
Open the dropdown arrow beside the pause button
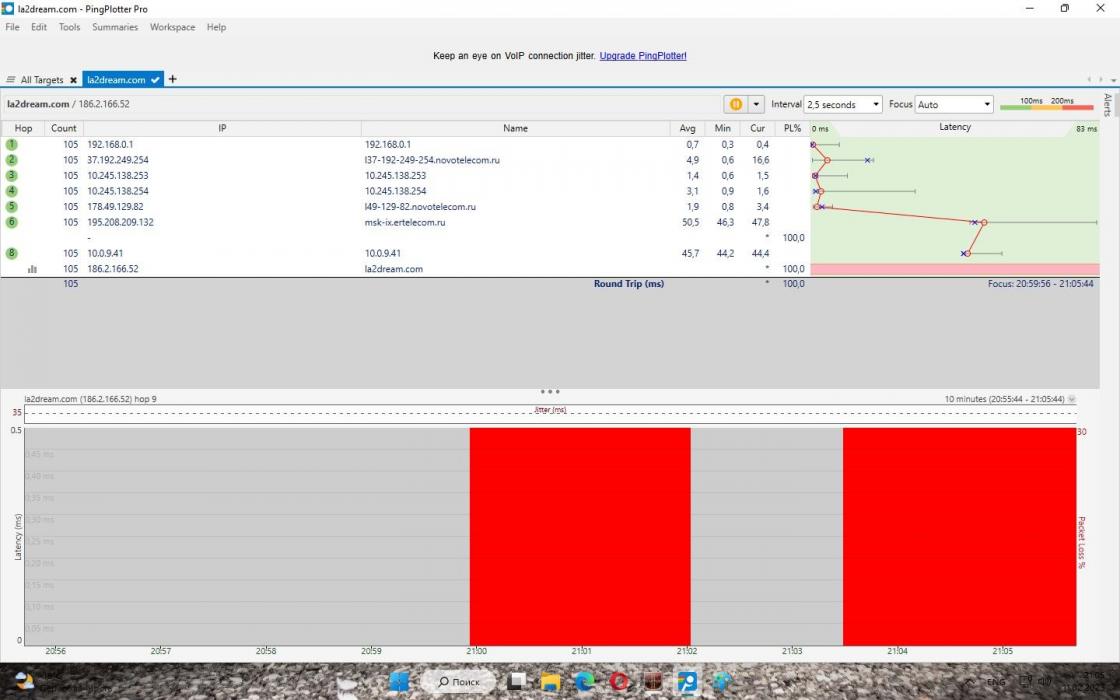pos(756,104)
